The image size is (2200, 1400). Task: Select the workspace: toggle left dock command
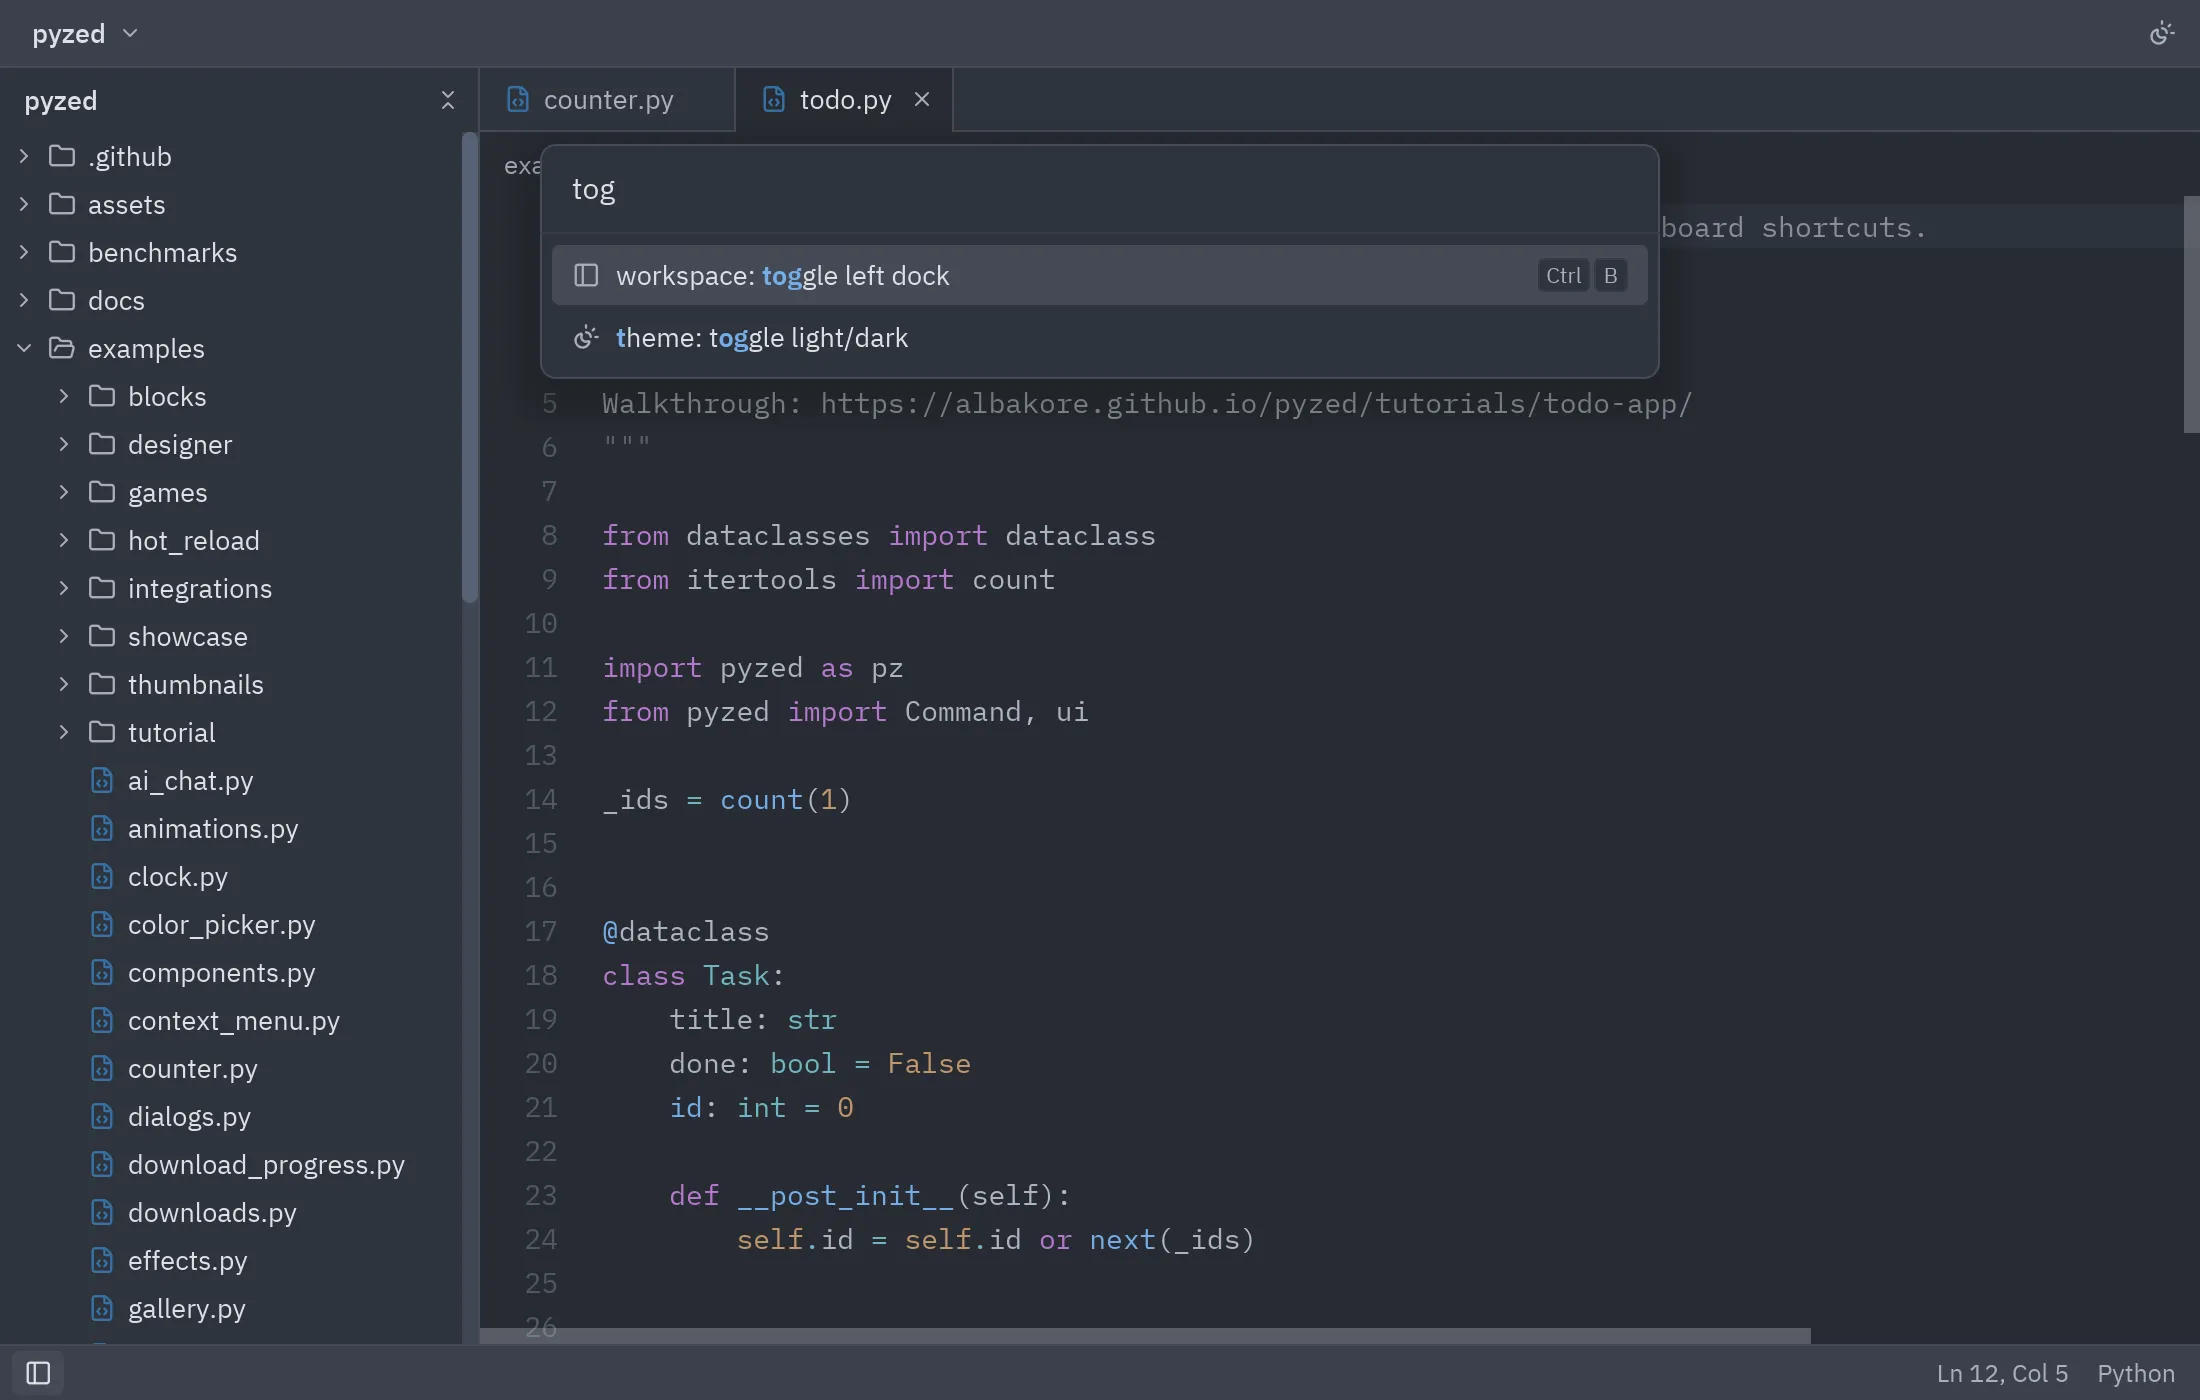click(x=1099, y=275)
